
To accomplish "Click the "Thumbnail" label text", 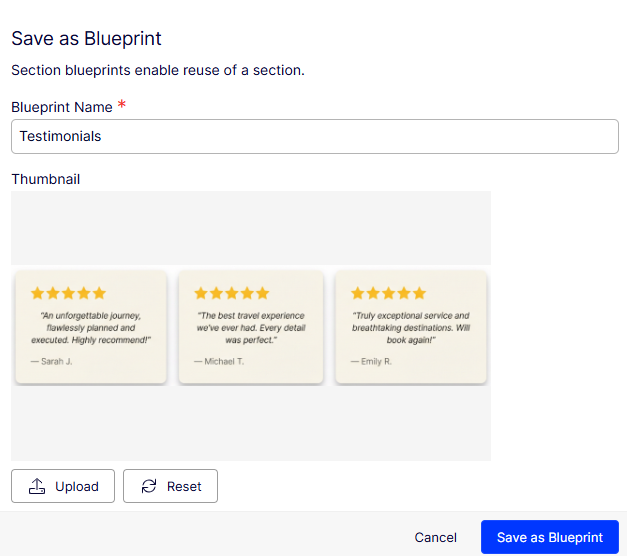I will click(x=46, y=179).
